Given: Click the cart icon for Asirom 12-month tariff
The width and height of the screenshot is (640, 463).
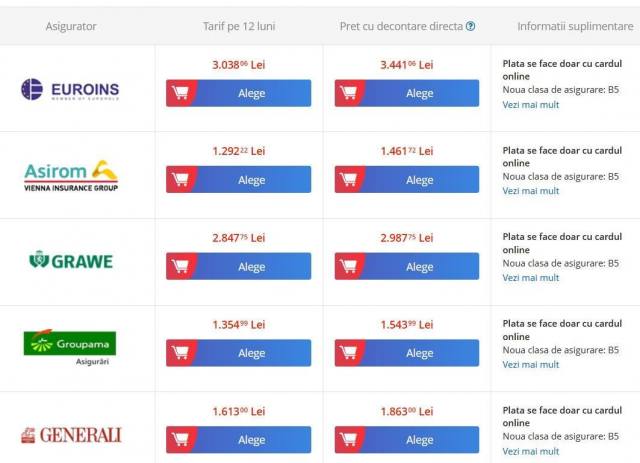Looking at the screenshot, I should pyautogui.click(x=180, y=180).
